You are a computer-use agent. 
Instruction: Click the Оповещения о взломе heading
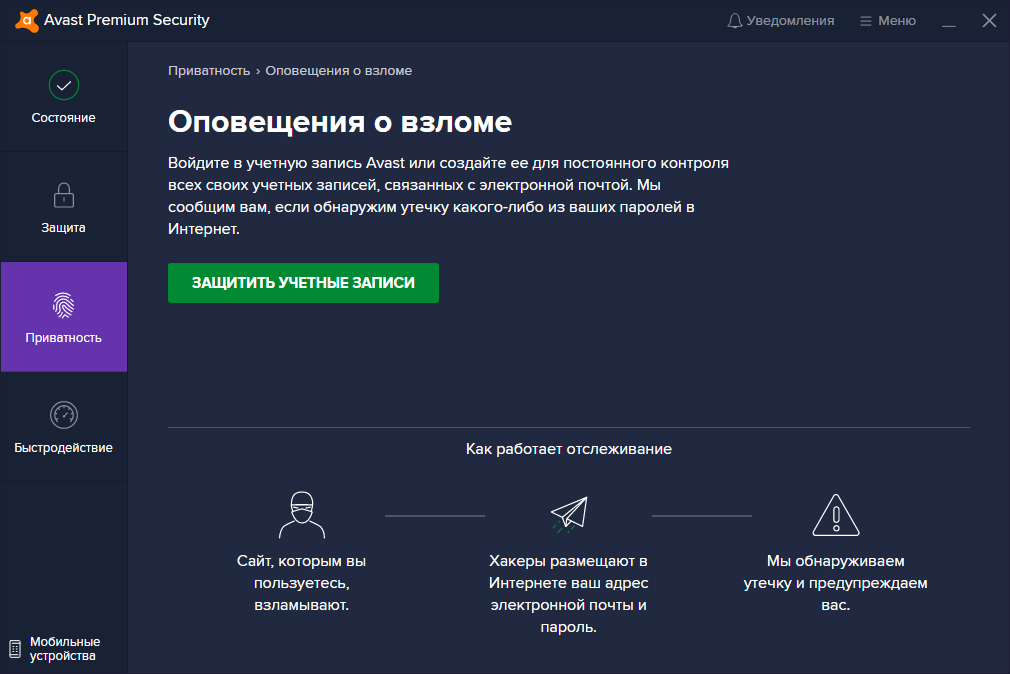click(x=340, y=122)
